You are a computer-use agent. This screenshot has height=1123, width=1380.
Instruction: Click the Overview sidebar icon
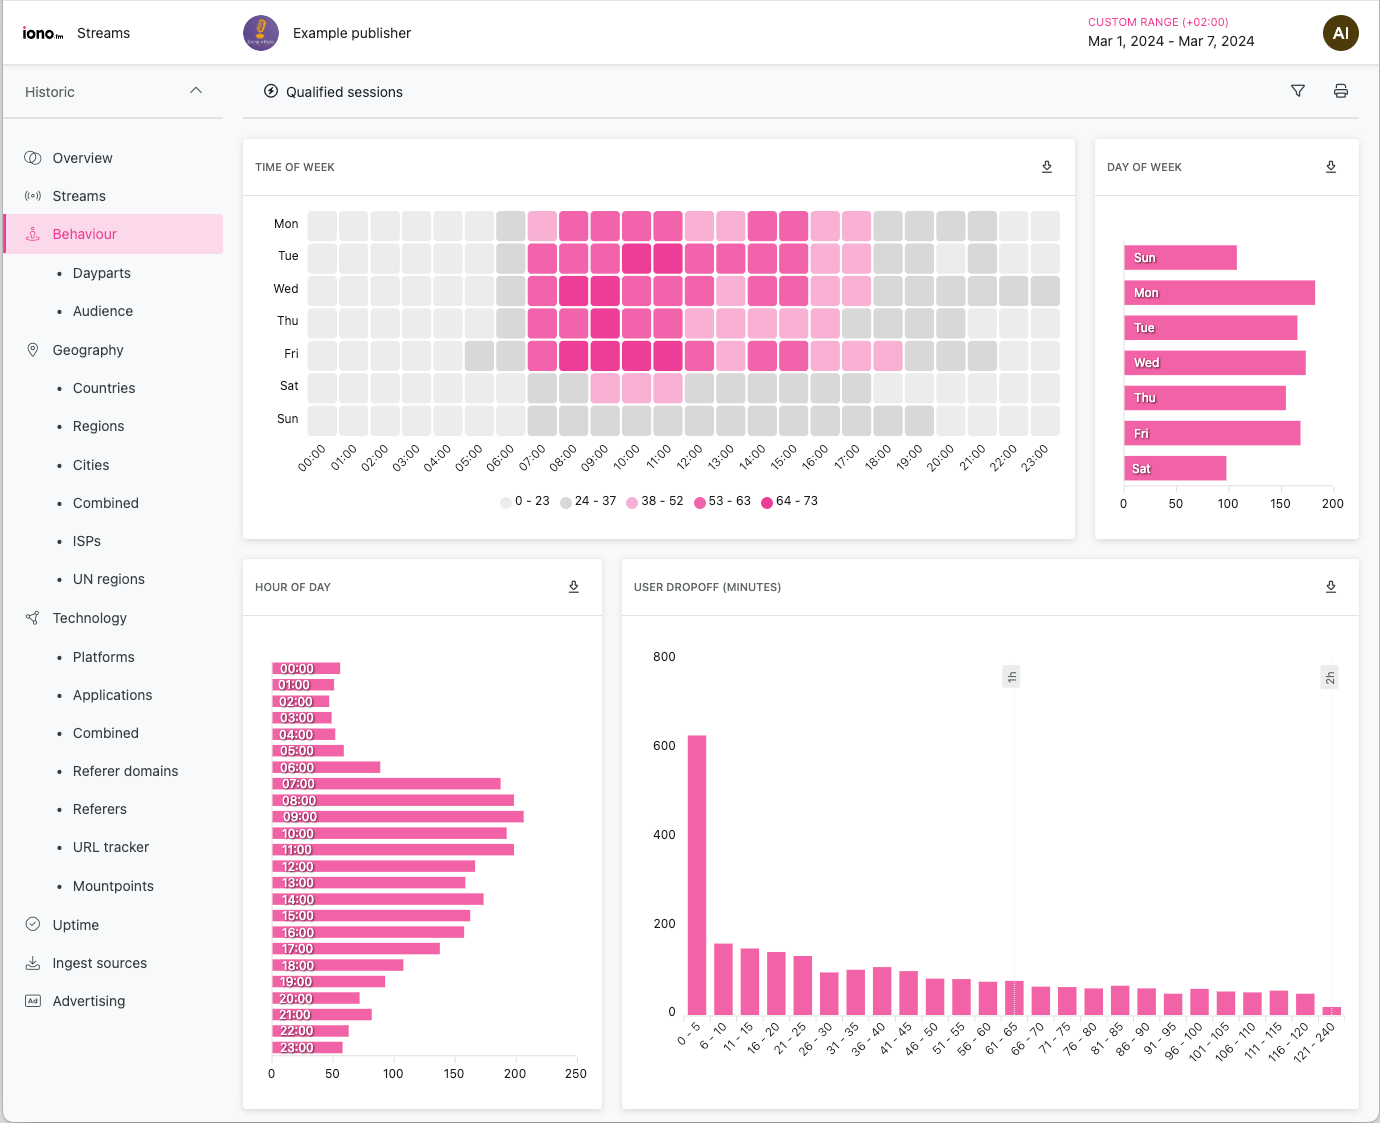click(x=33, y=158)
